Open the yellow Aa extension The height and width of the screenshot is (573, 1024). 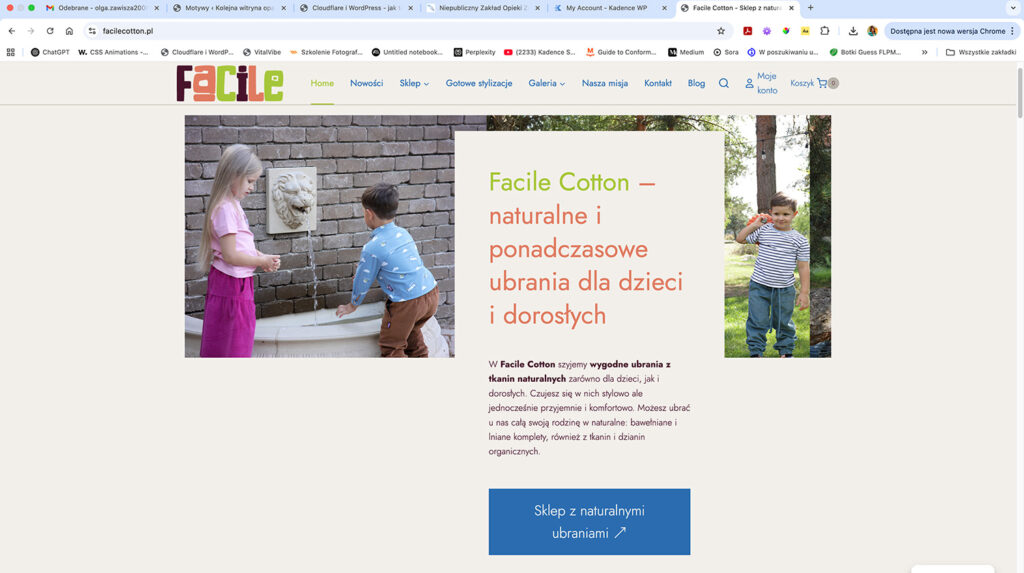coord(805,31)
